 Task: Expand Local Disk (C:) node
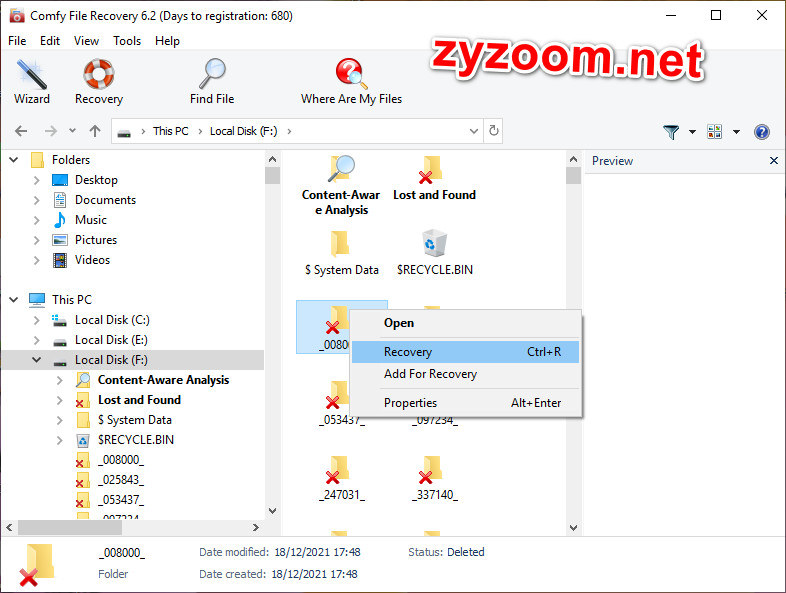point(36,320)
